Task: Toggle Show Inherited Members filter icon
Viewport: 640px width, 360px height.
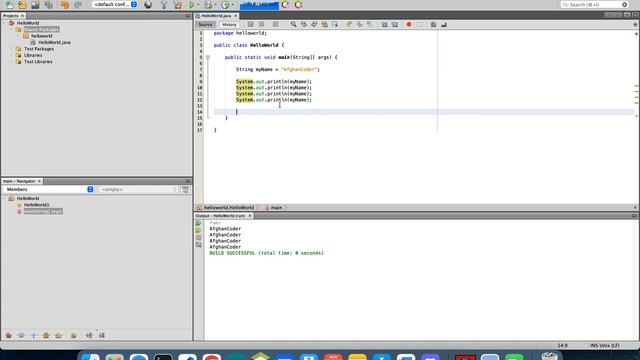Action: point(8,335)
